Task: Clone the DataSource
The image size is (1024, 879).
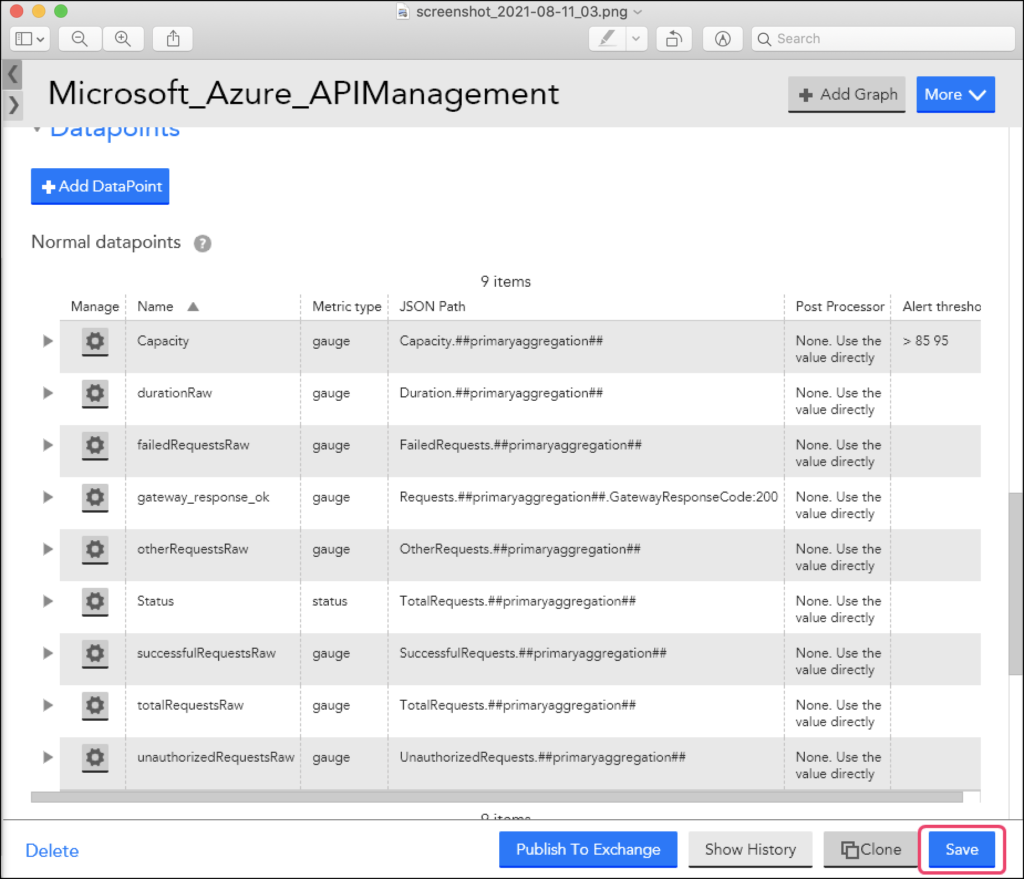Action: (x=871, y=849)
